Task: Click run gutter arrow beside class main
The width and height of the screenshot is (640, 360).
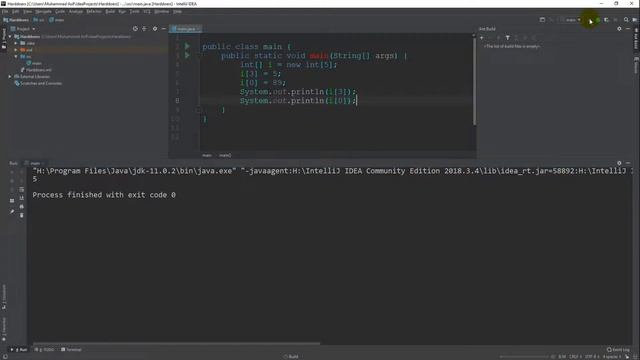Action: point(187,46)
